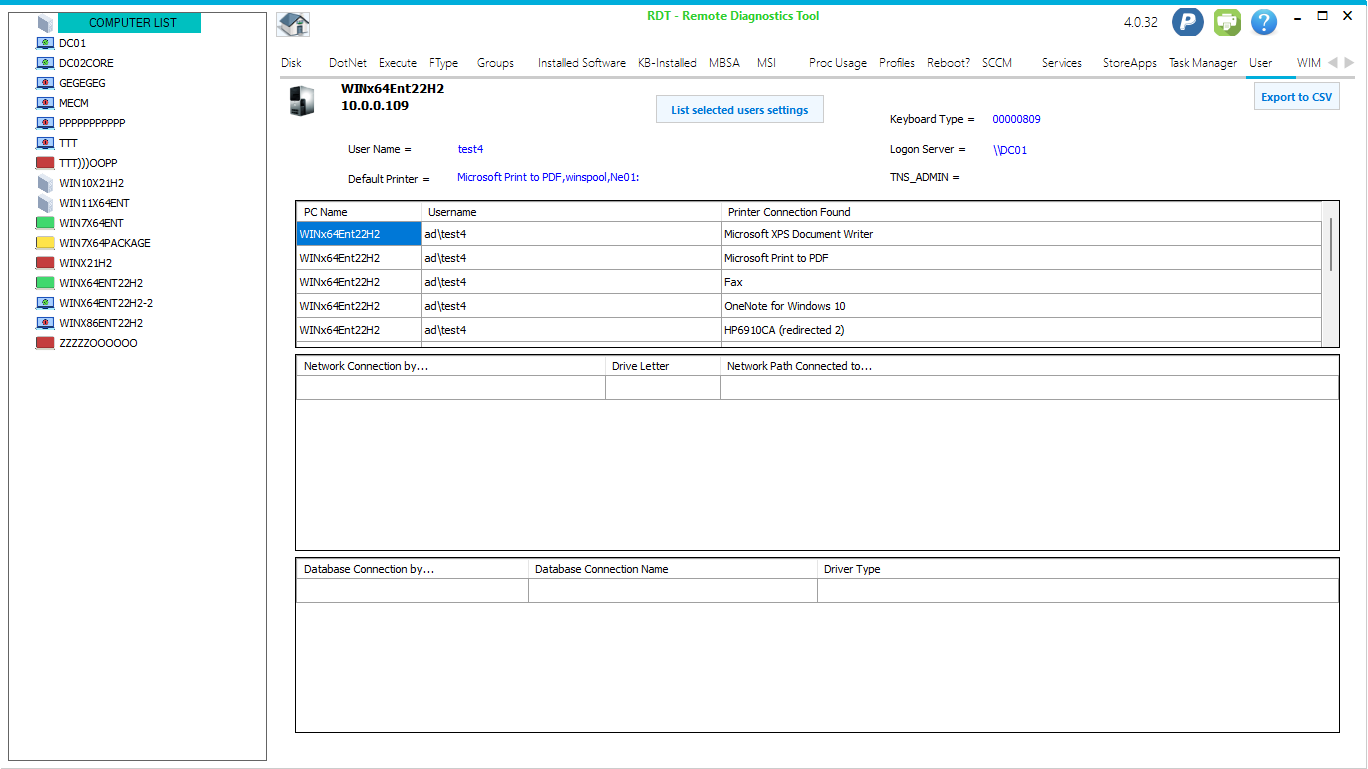Open the blue help question mark icon
1368x769 pixels.
tap(1264, 22)
